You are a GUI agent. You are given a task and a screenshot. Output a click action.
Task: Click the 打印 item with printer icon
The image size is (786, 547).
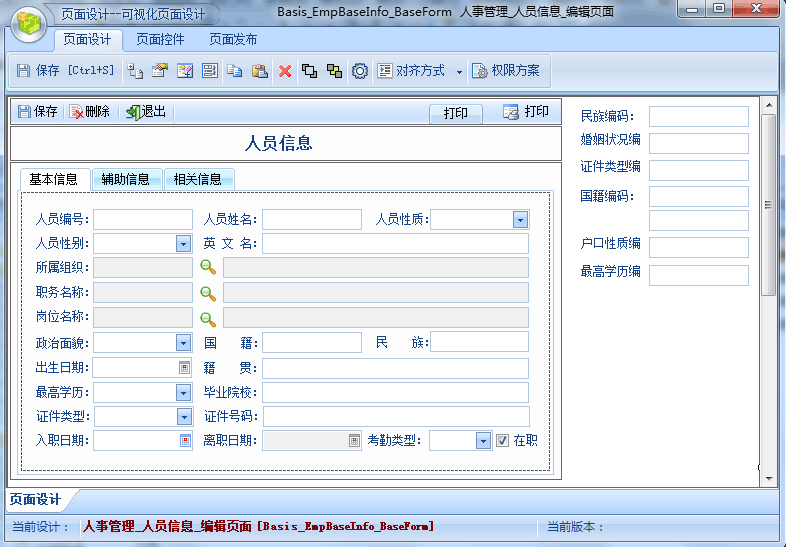coord(526,111)
